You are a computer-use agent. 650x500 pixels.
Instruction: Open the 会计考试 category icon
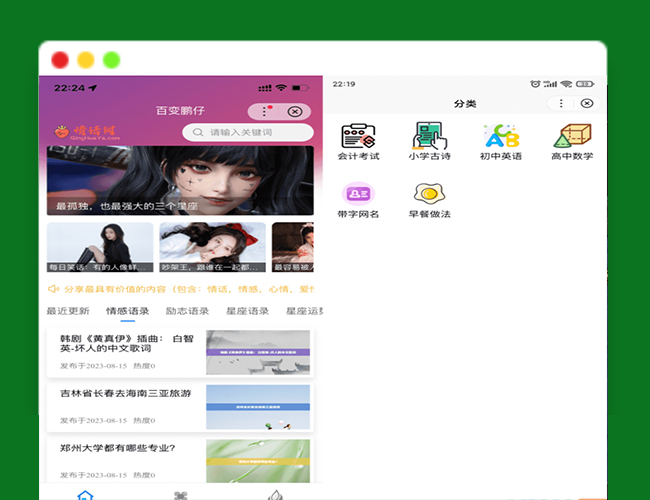tap(358, 136)
